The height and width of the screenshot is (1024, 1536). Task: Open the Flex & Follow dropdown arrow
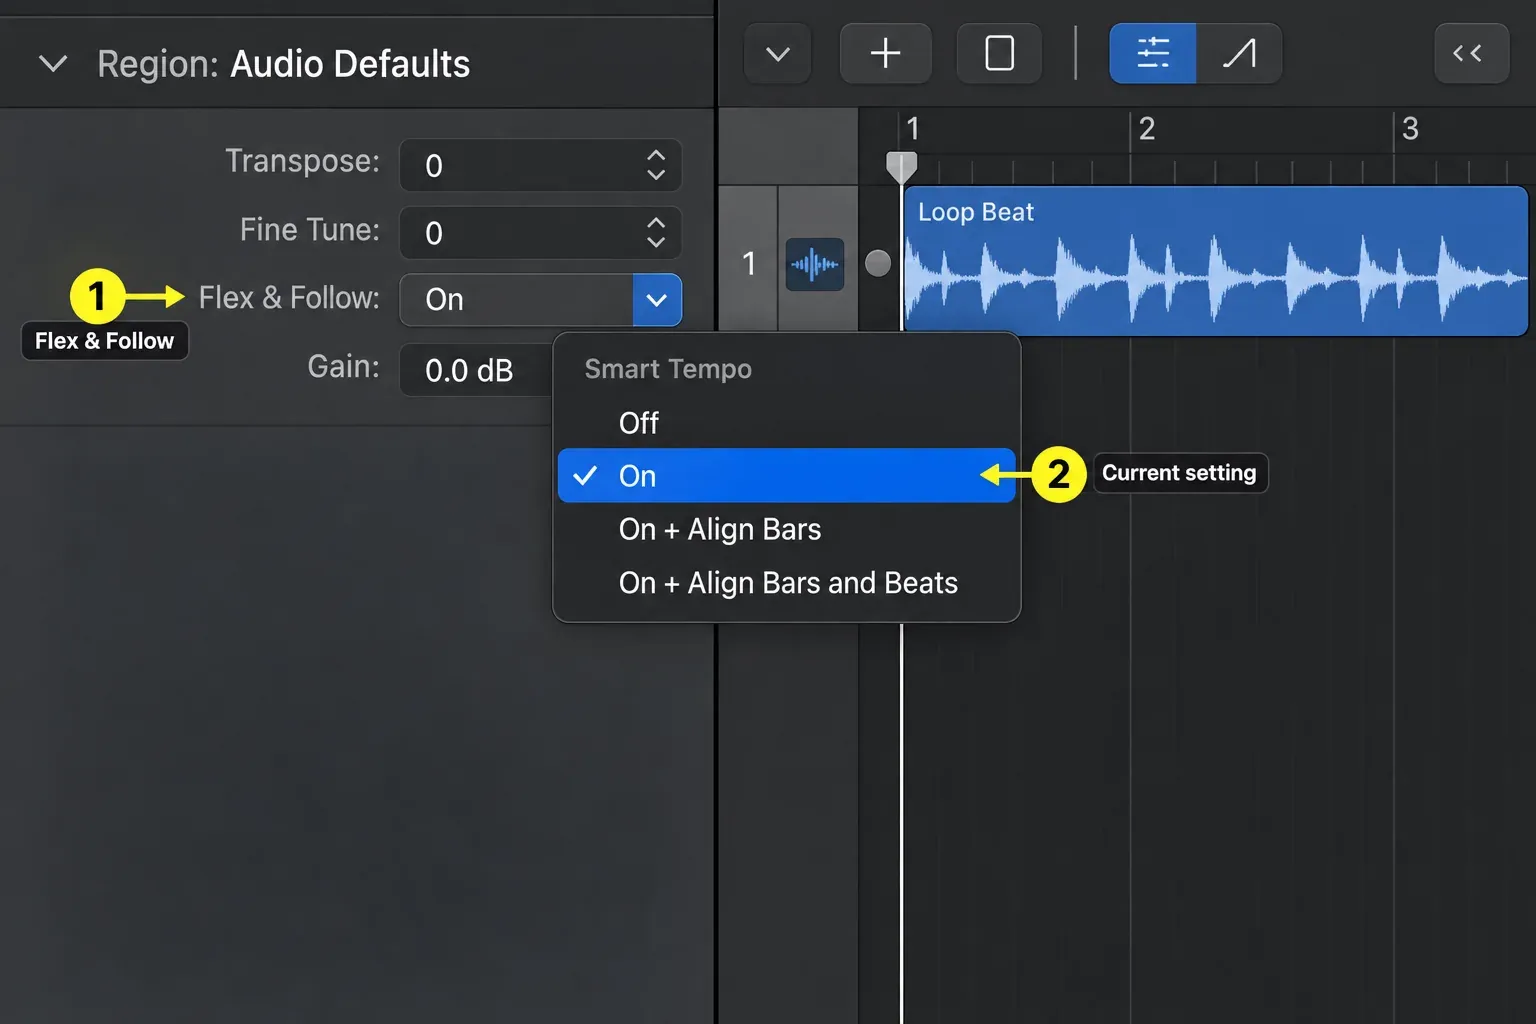click(657, 300)
